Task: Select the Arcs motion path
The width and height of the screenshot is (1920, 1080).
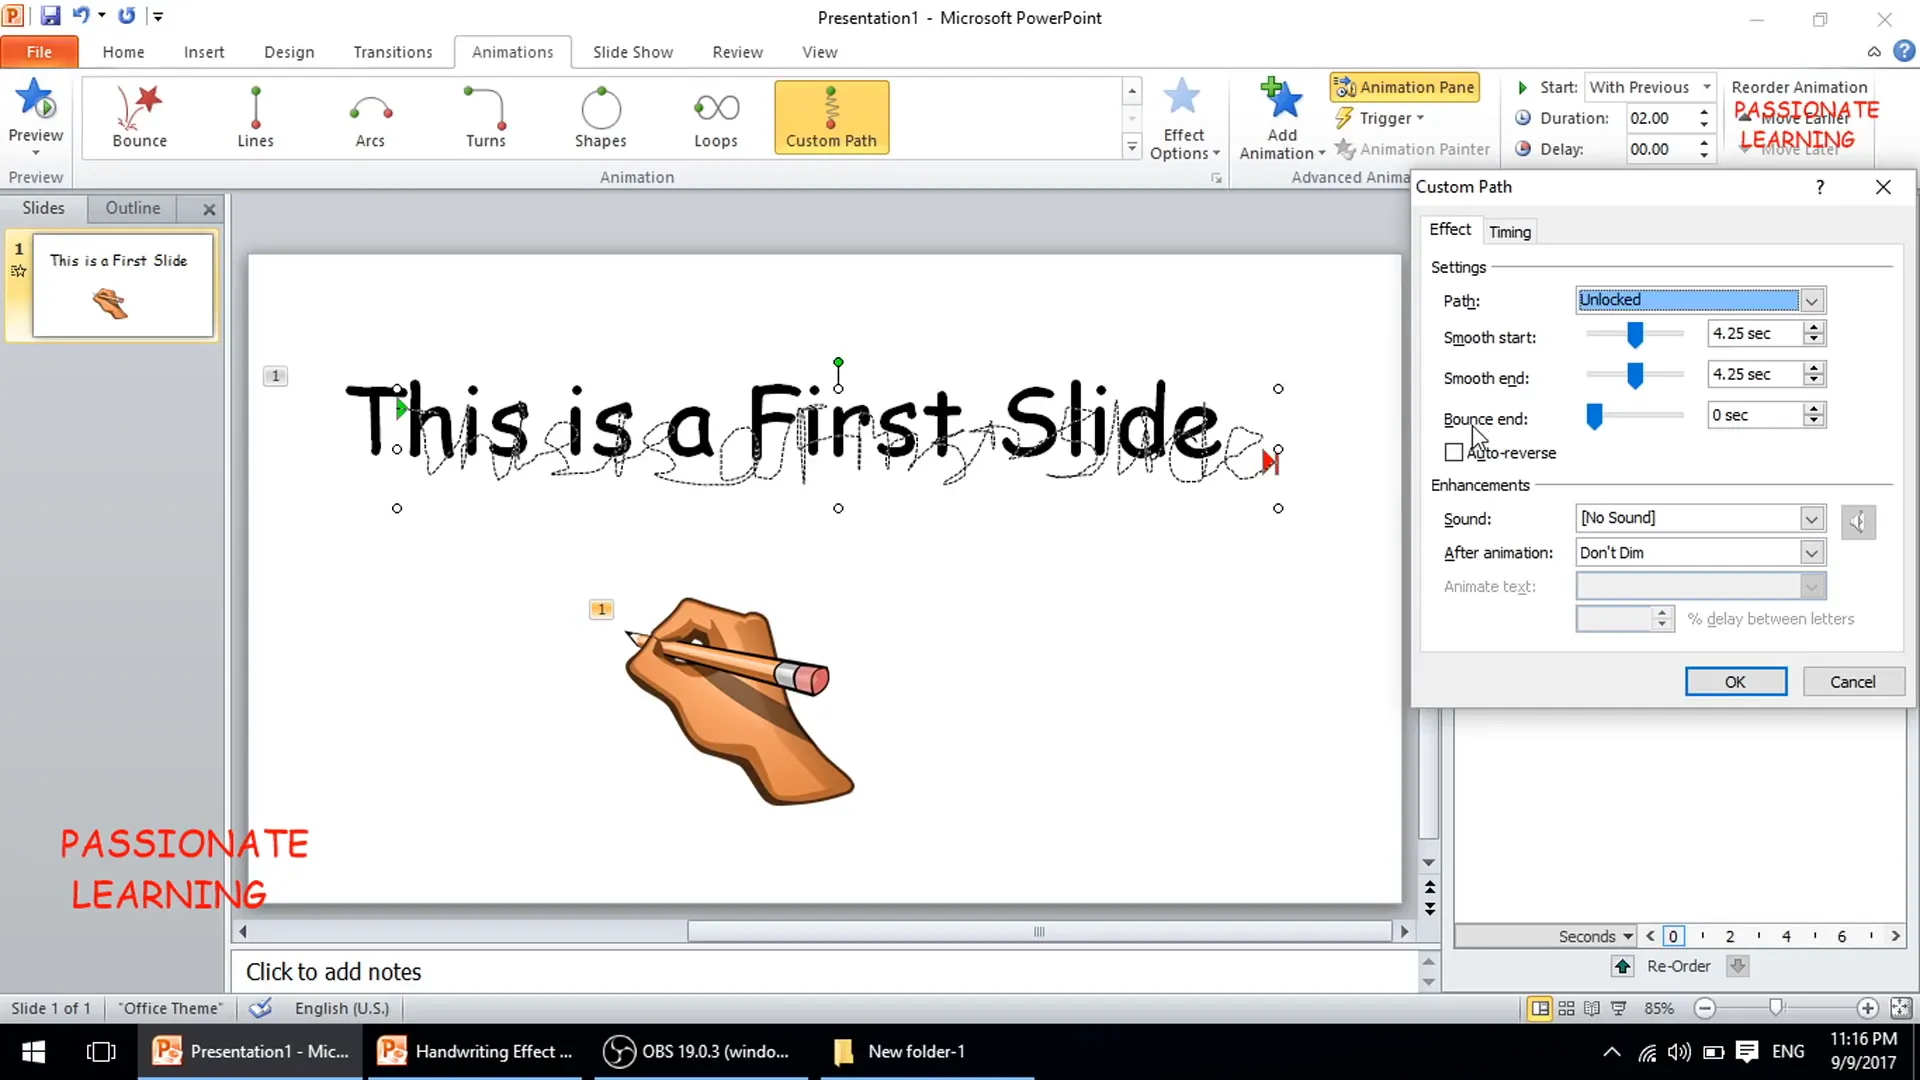Action: 370,118
